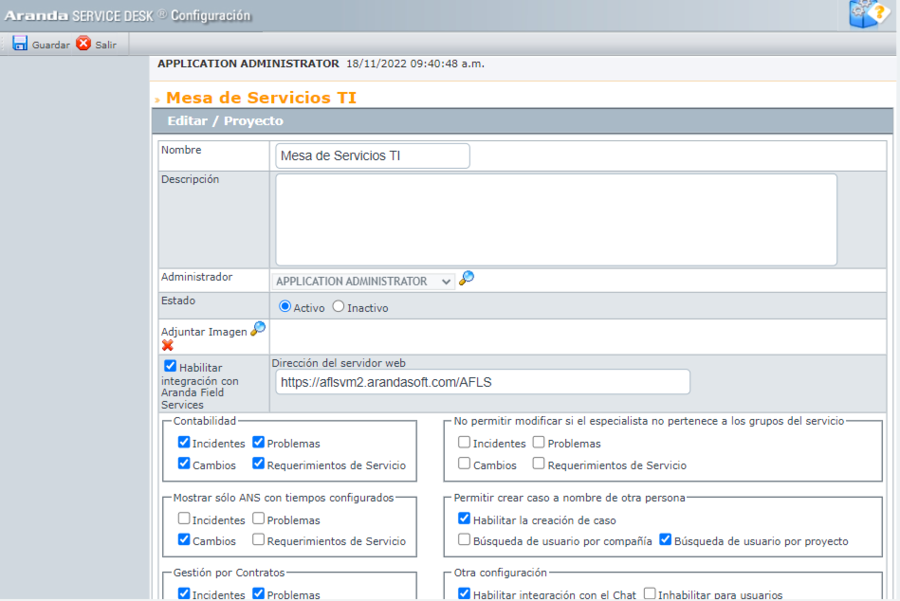Uncheck Cambios under Contabilidad
This screenshot has height=601, width=900.
click(x=184, y=463)
